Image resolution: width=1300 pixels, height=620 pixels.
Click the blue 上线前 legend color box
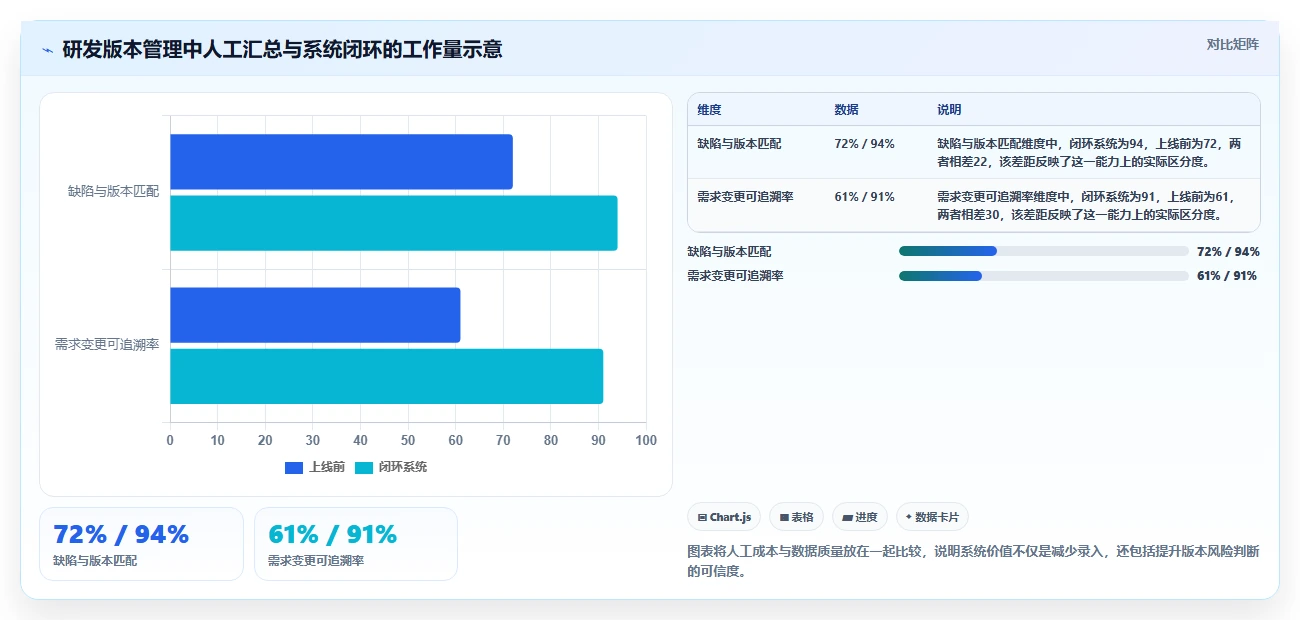click(294, 467)
